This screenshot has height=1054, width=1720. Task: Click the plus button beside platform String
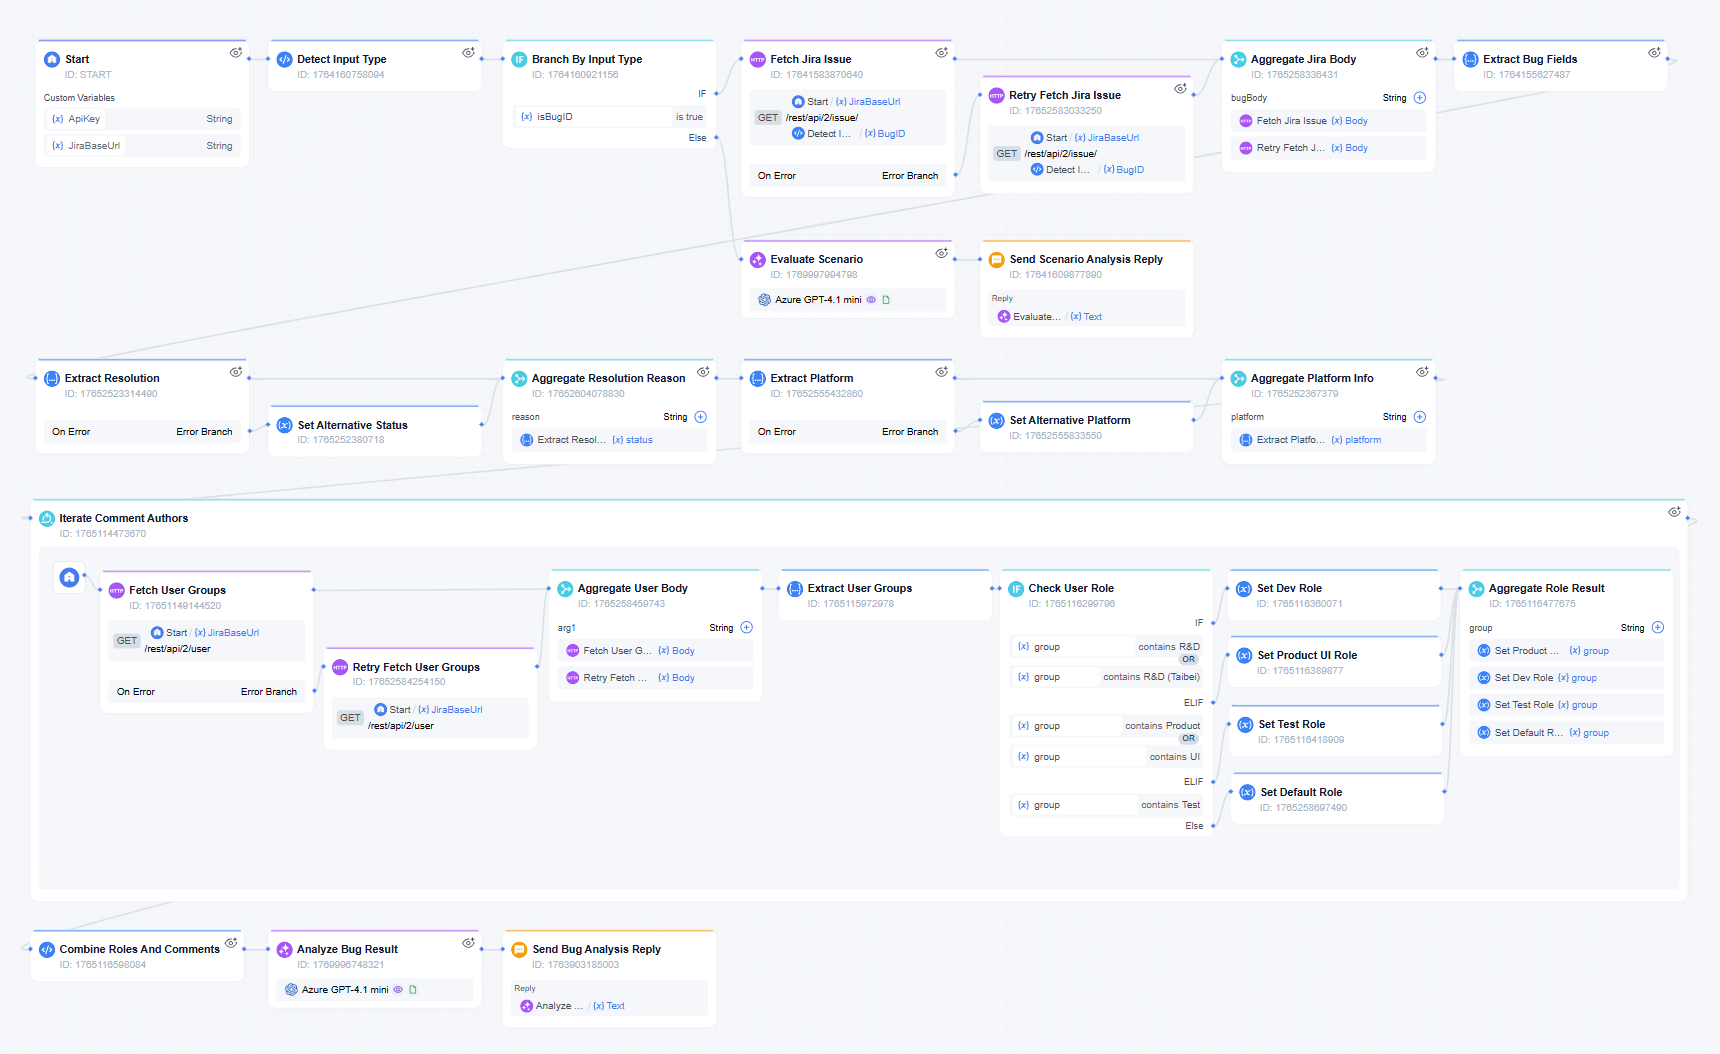(x=1420, y=417)
